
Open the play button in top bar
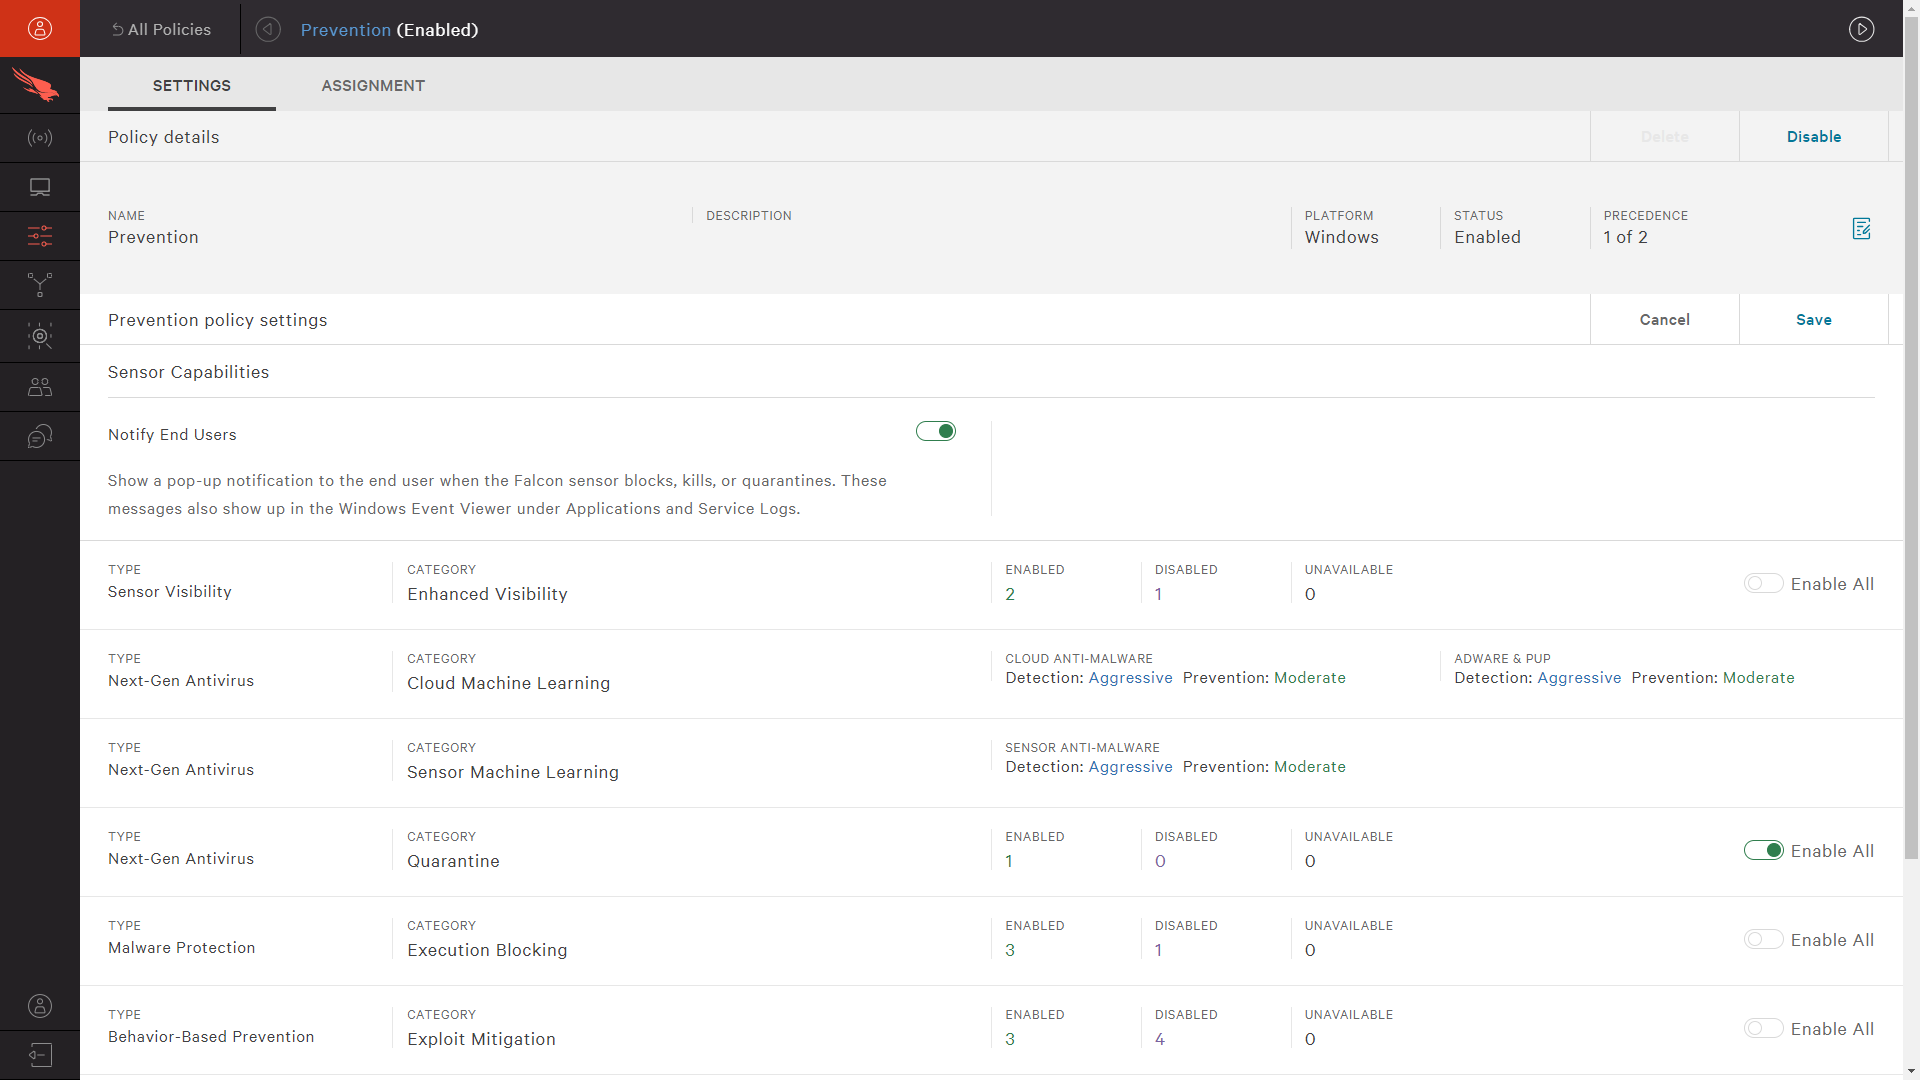[x=1862, y=29]
